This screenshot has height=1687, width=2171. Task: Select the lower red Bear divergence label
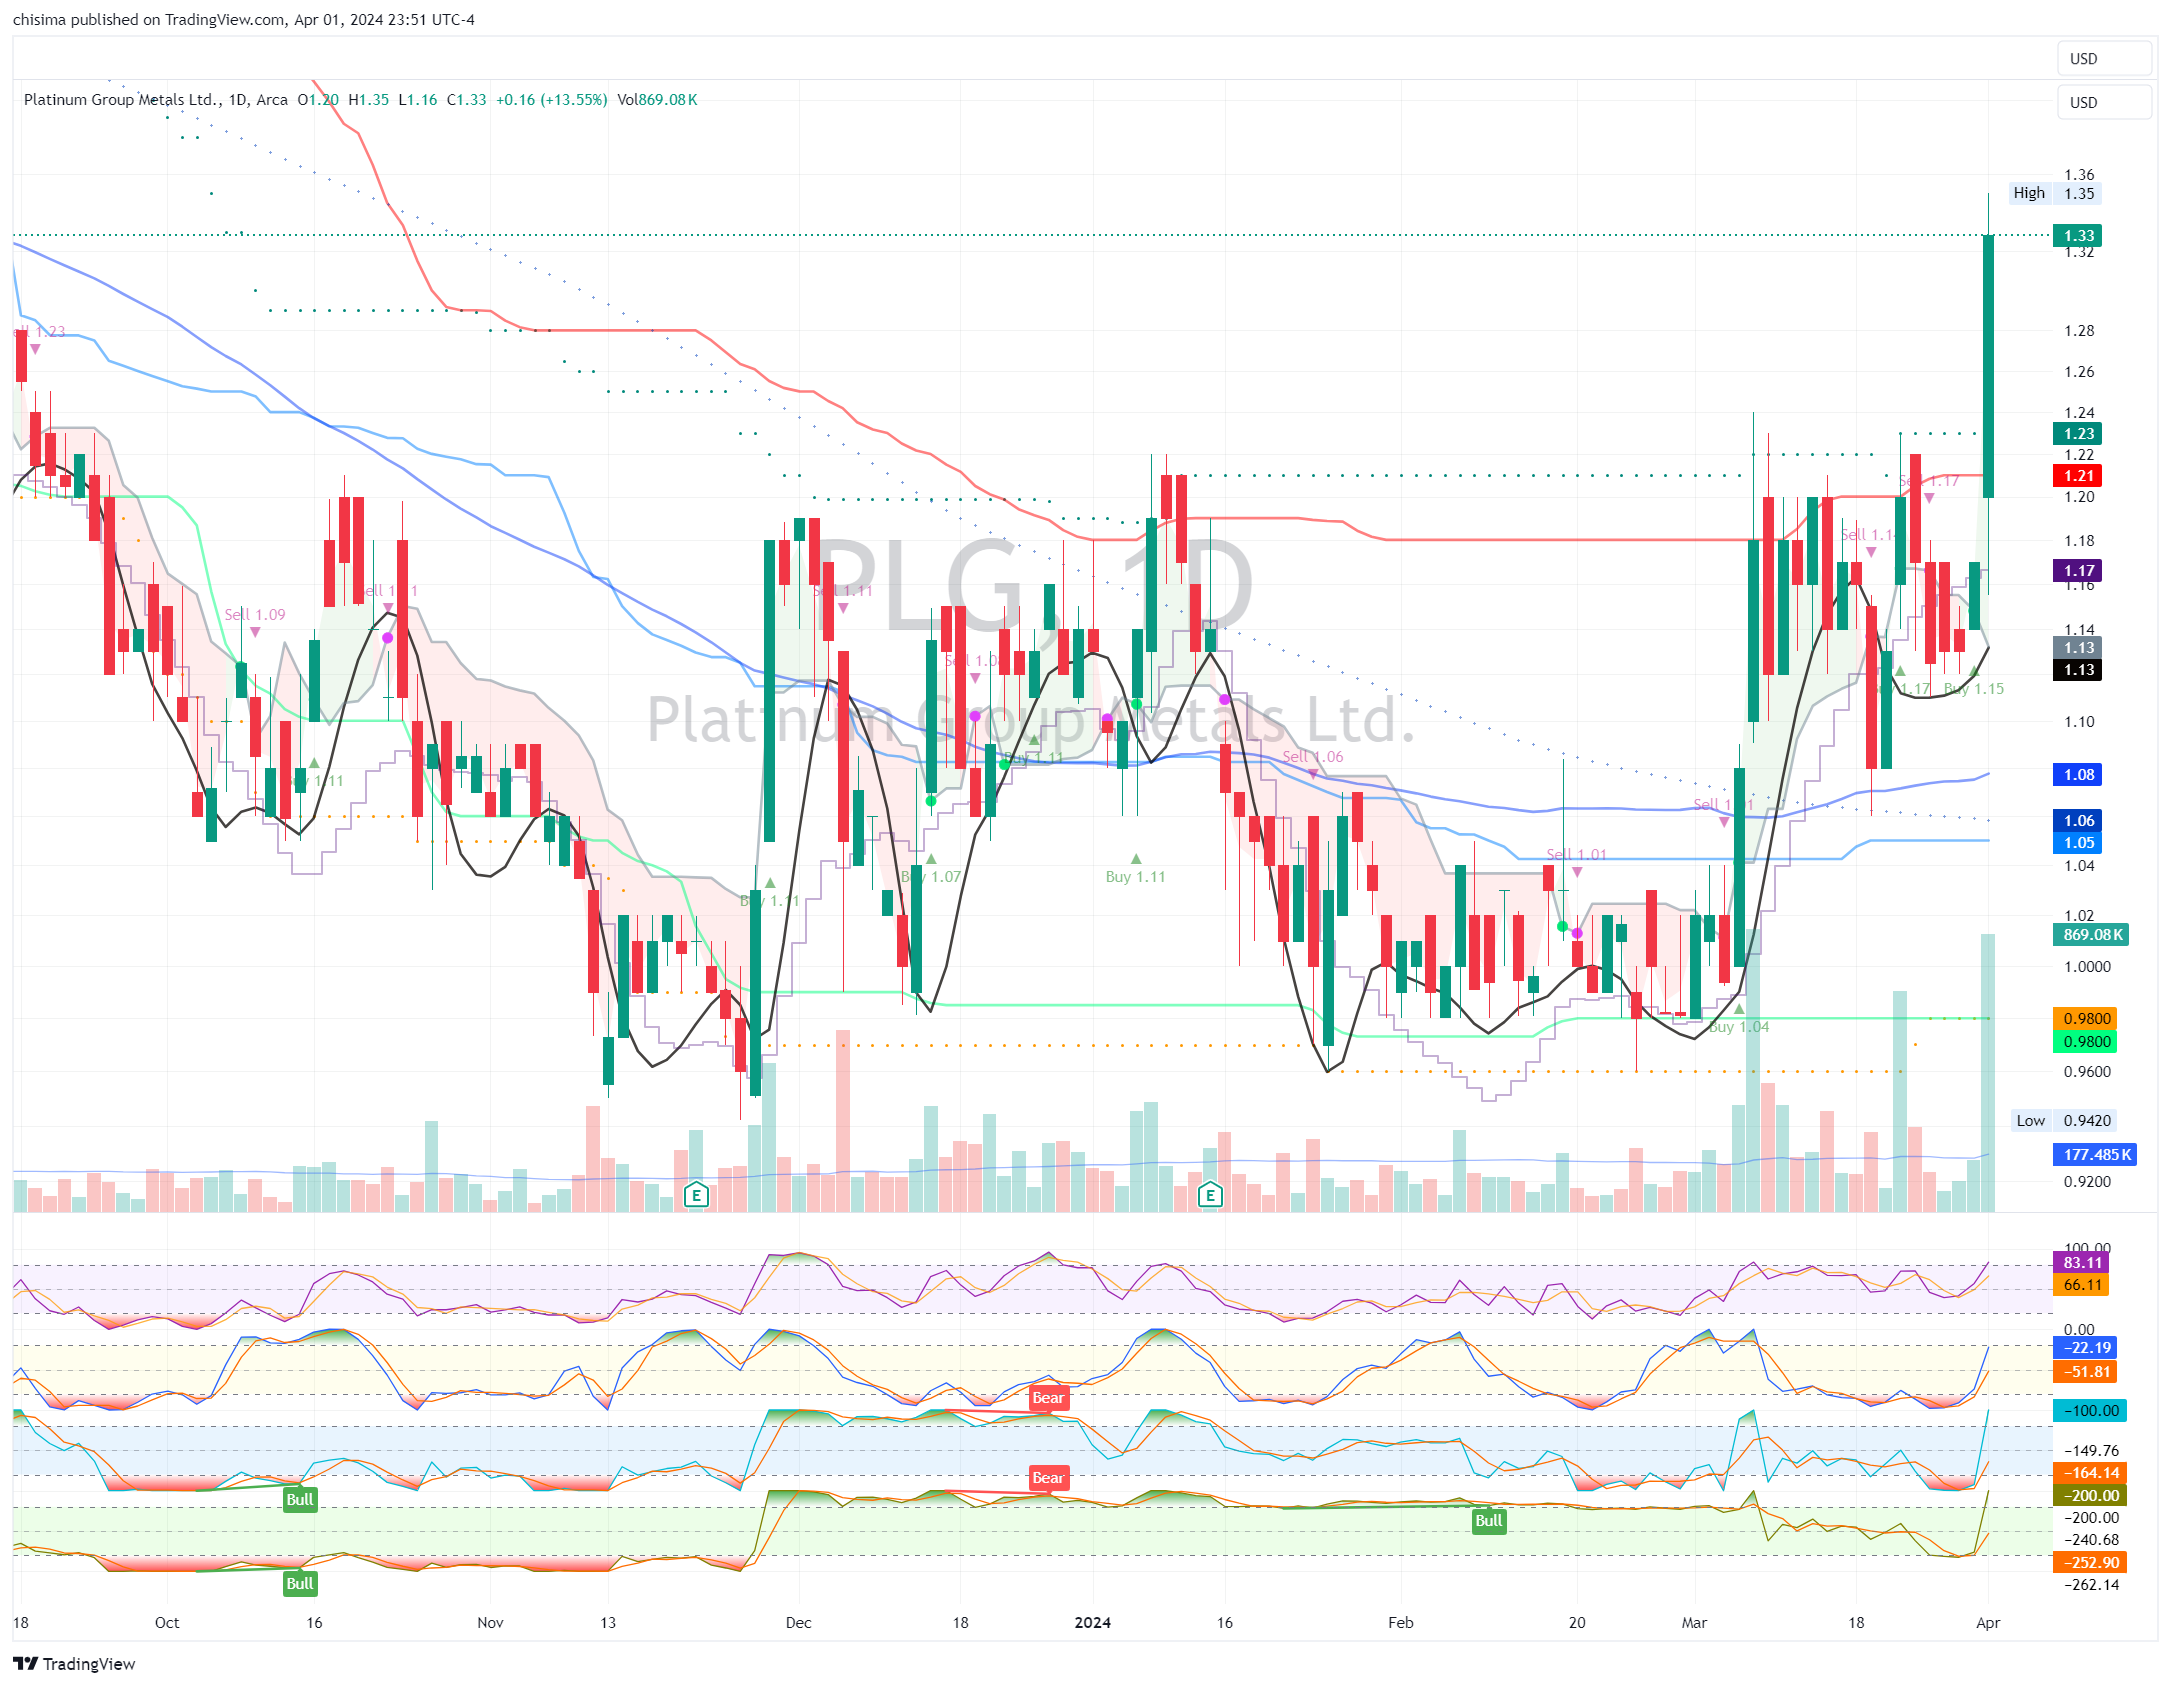[x=1048, y=1478]
